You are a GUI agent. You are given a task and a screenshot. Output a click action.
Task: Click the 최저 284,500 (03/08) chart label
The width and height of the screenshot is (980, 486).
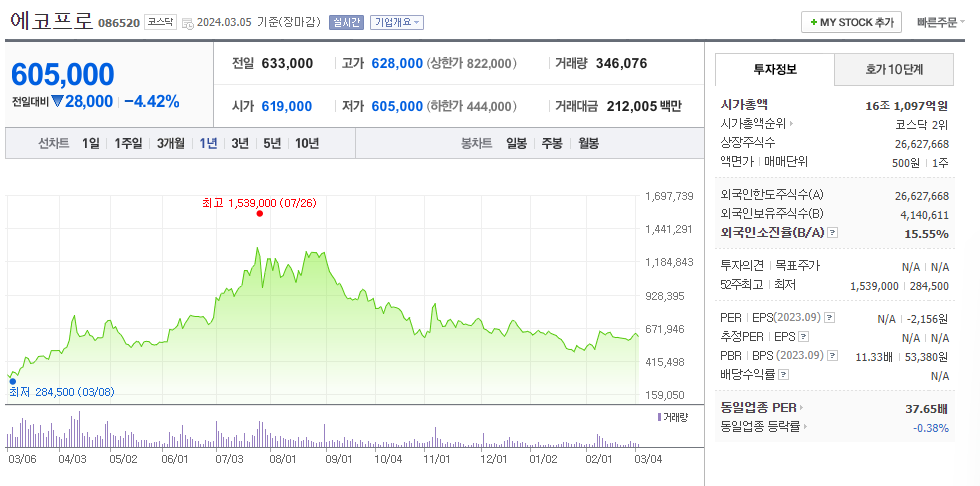(61, 392)
